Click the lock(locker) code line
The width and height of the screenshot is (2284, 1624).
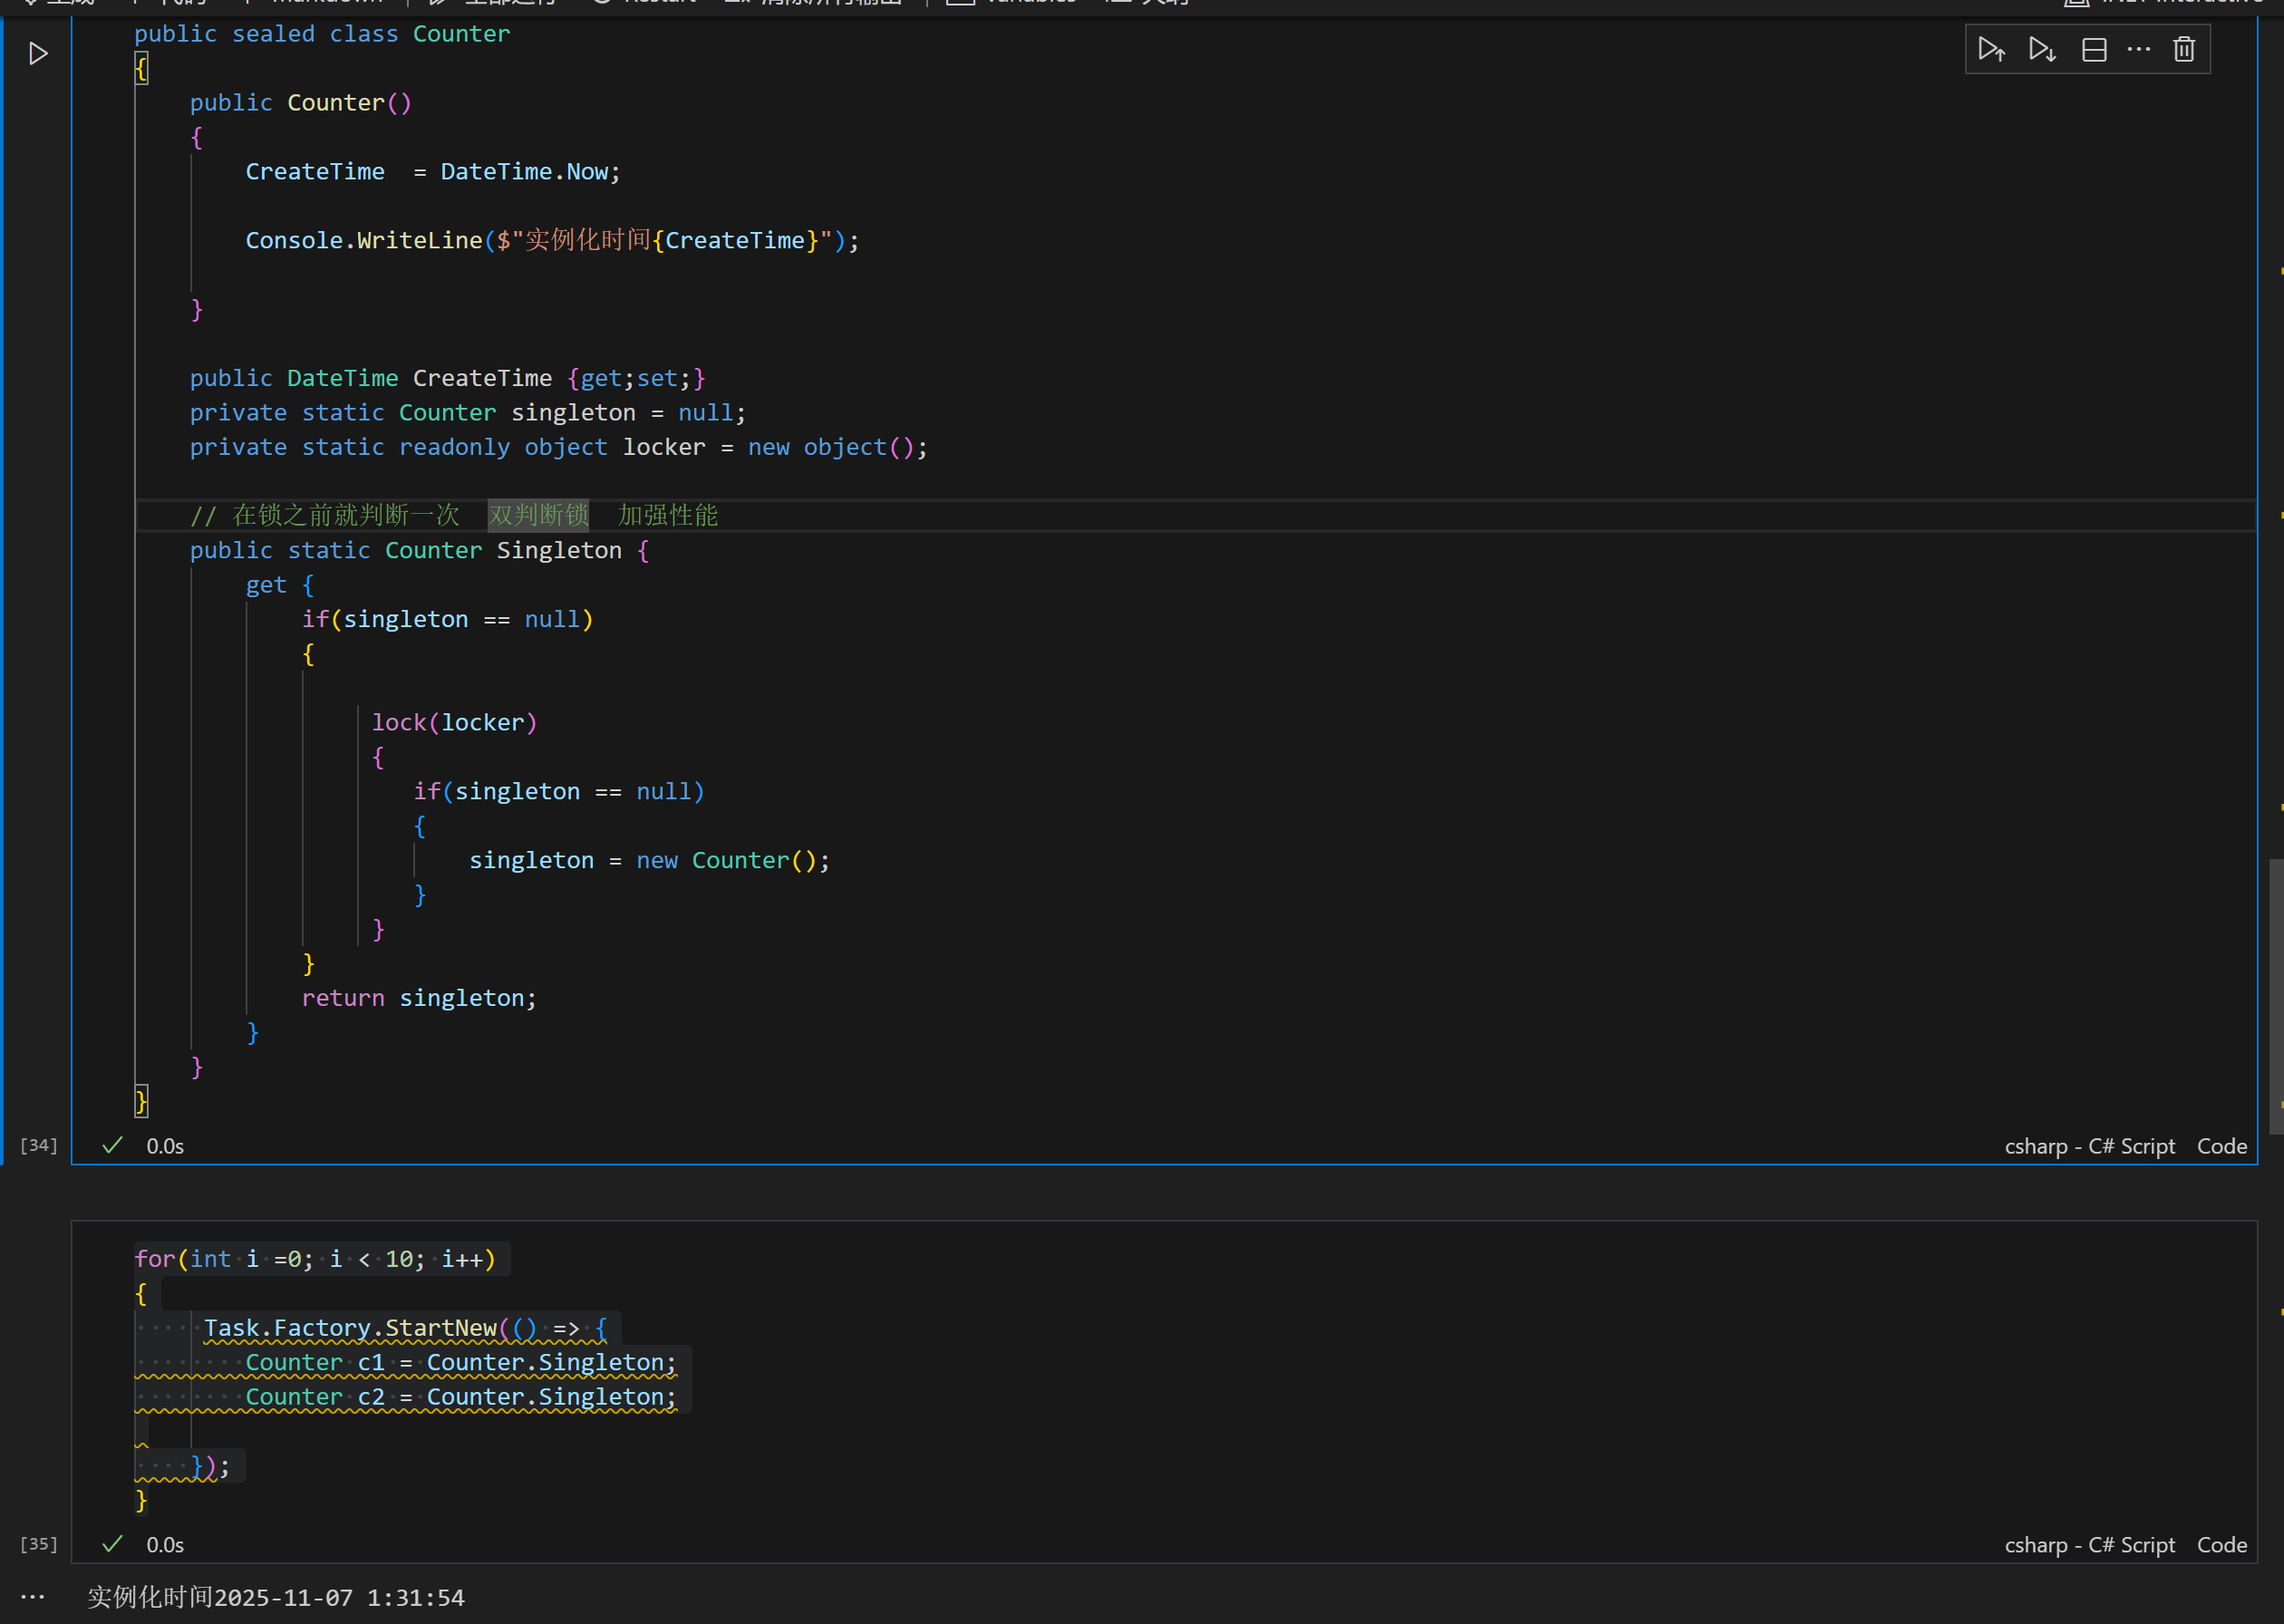[454, 723]
